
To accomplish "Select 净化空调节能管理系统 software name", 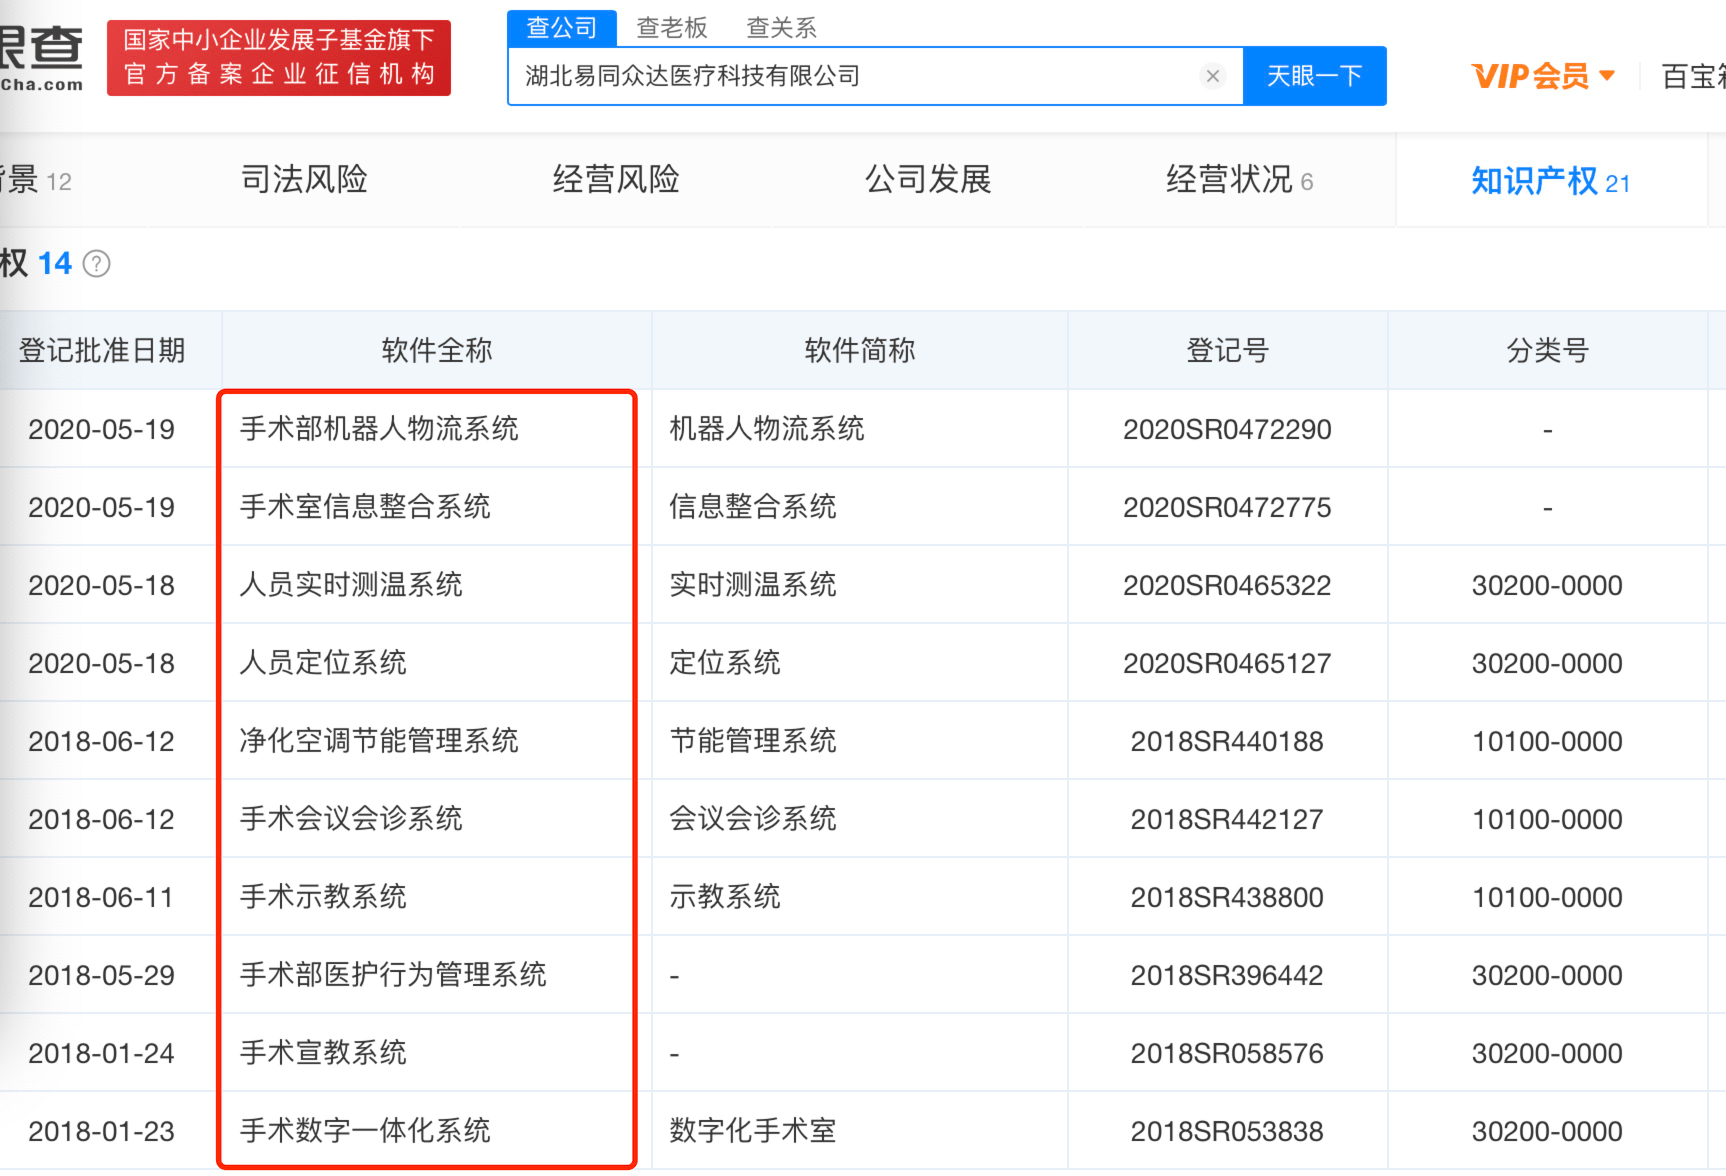I will pos(379,741).
